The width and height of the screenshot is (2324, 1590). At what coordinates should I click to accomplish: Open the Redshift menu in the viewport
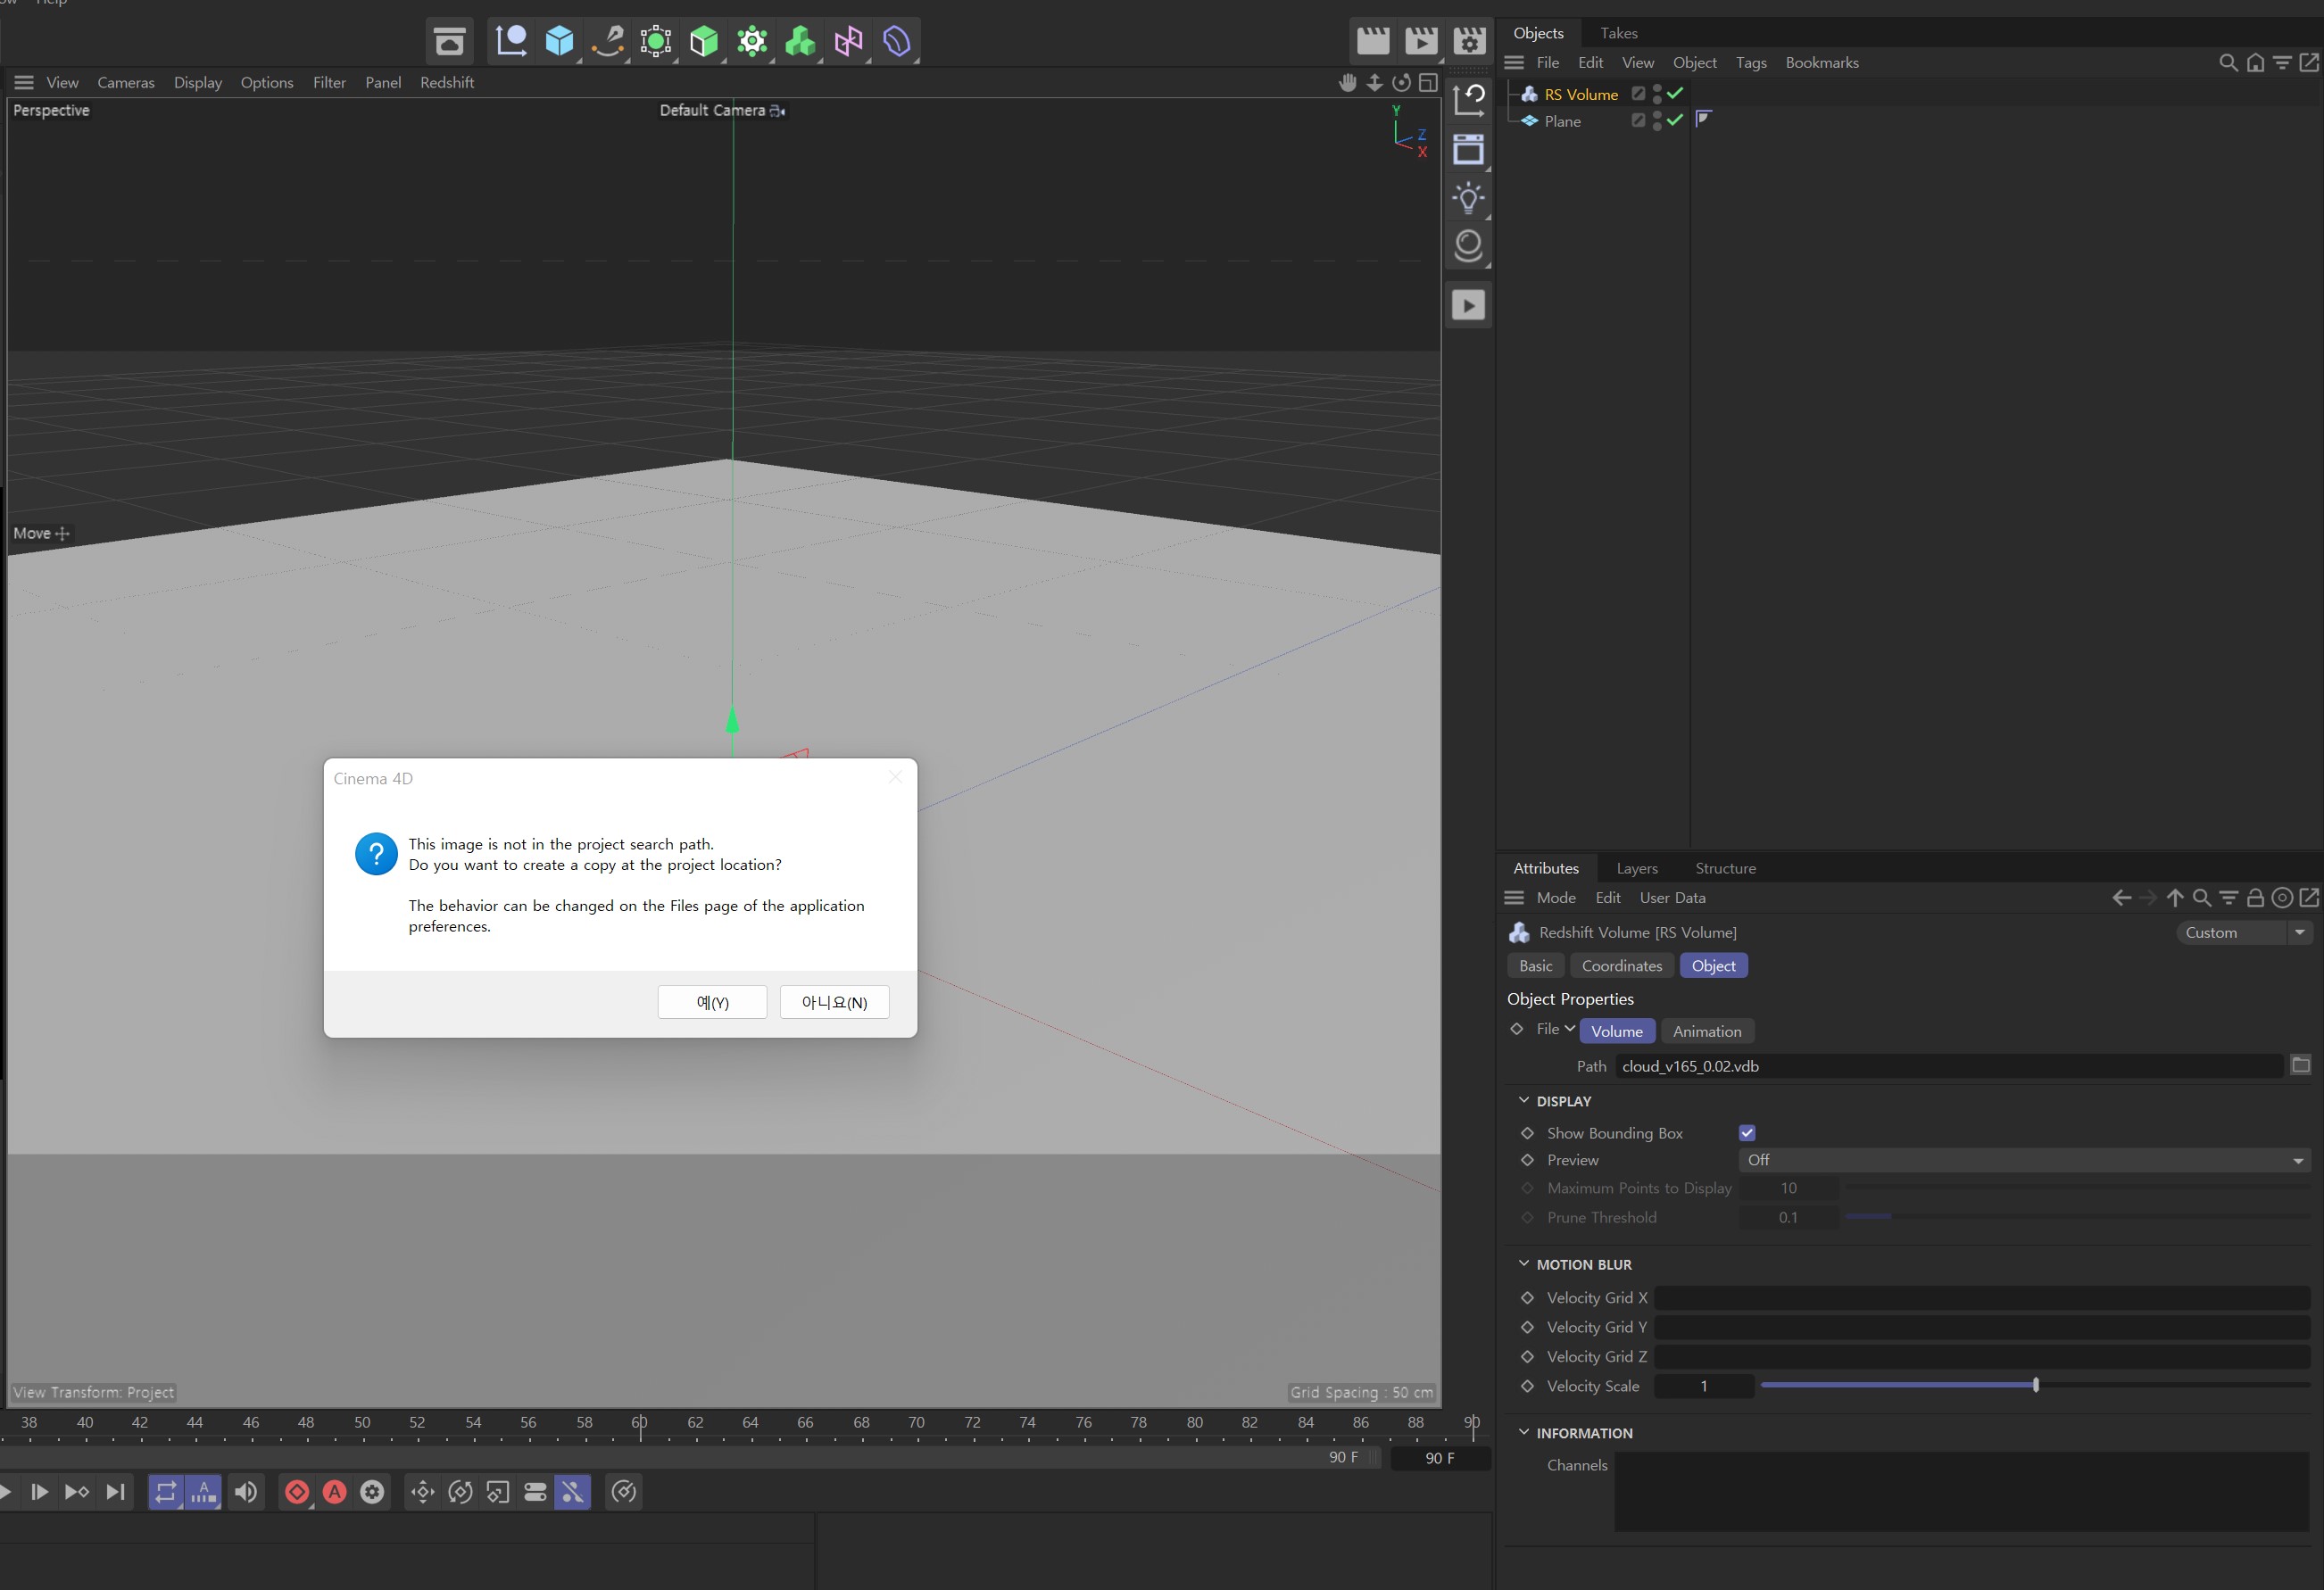446,82
